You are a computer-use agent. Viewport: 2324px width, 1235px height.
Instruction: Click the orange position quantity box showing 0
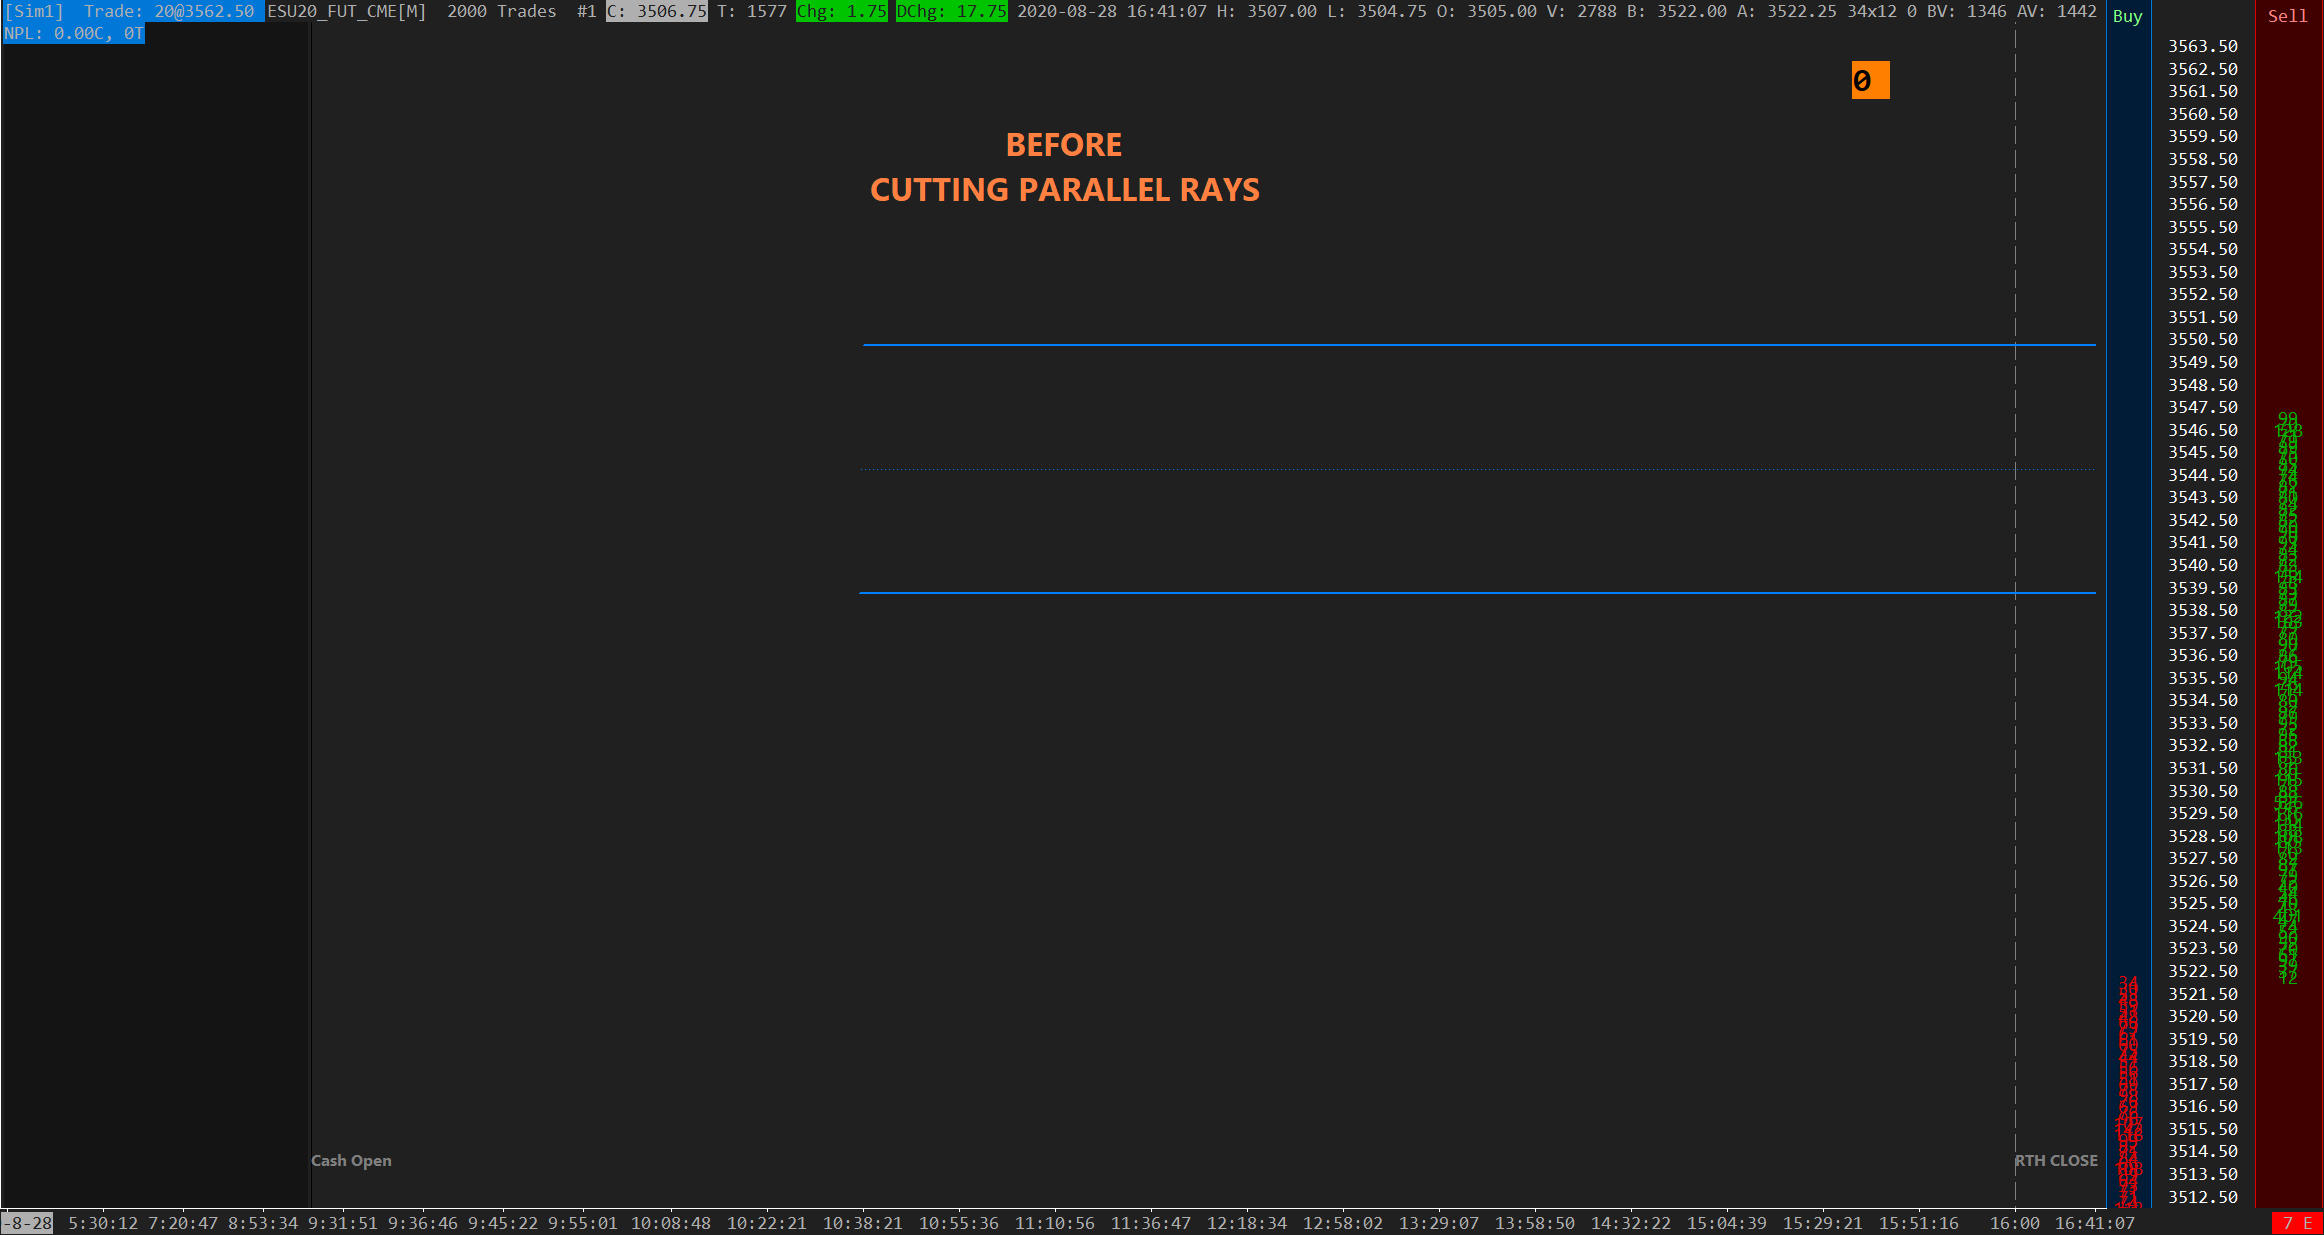[1869, 80]
